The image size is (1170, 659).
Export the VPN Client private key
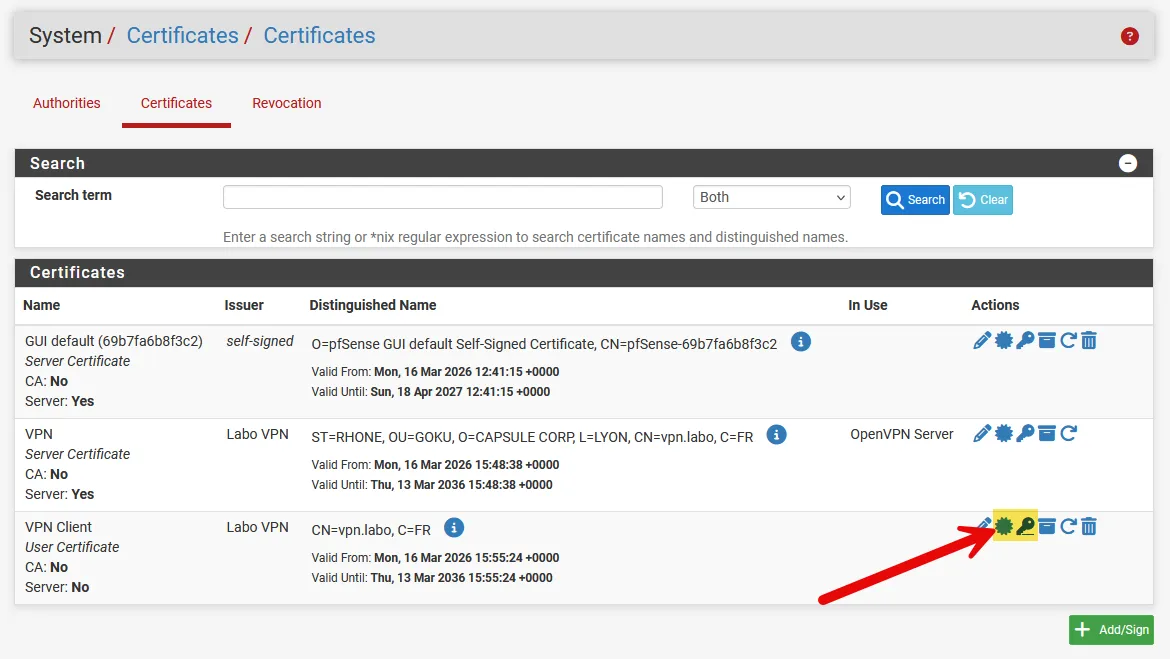point(1025,526)
